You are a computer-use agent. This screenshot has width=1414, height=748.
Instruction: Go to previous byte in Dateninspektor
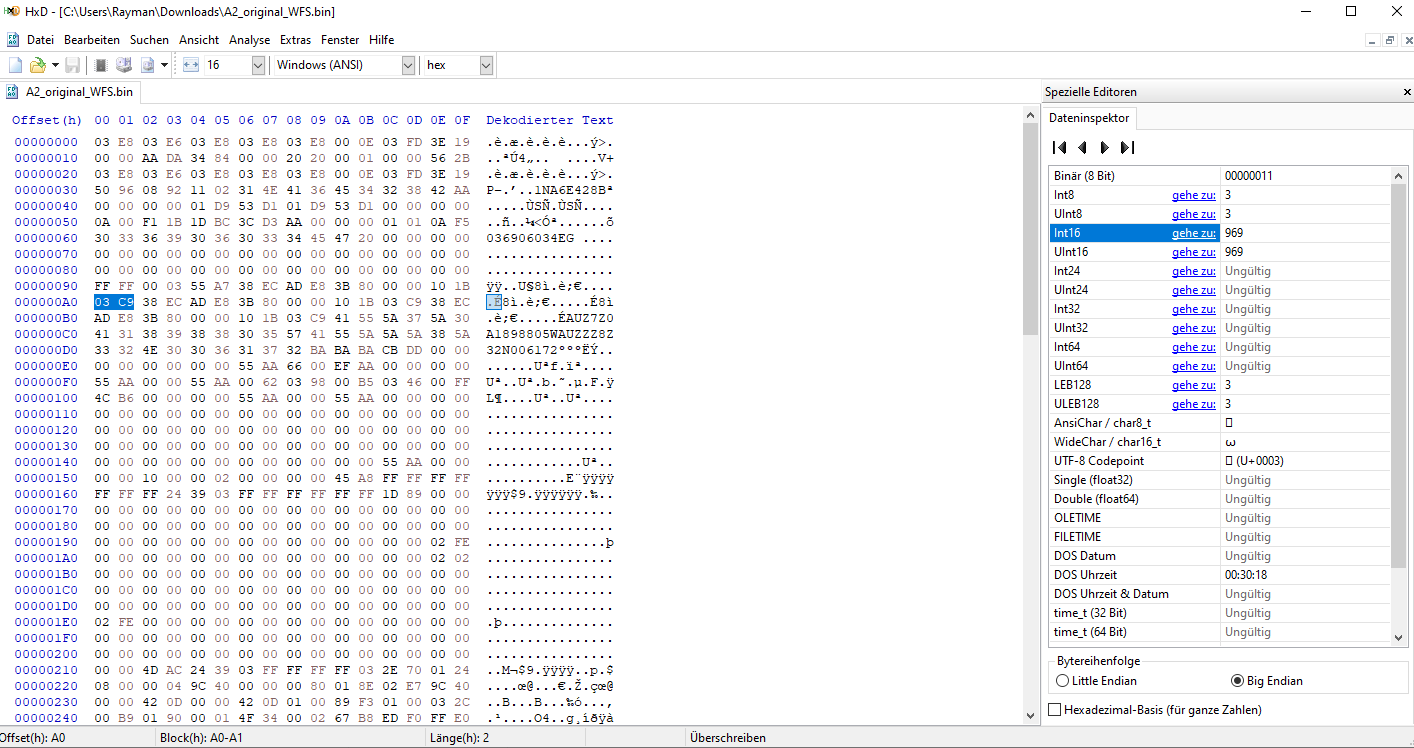coord(1082,147)
